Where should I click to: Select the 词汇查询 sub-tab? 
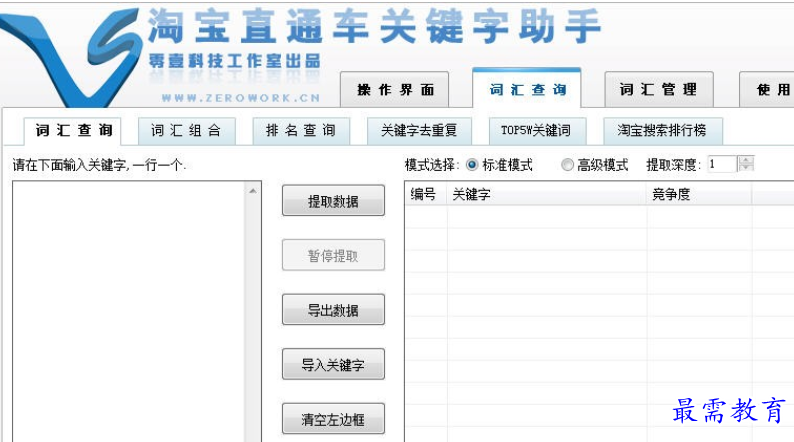(x=73, y=131)
